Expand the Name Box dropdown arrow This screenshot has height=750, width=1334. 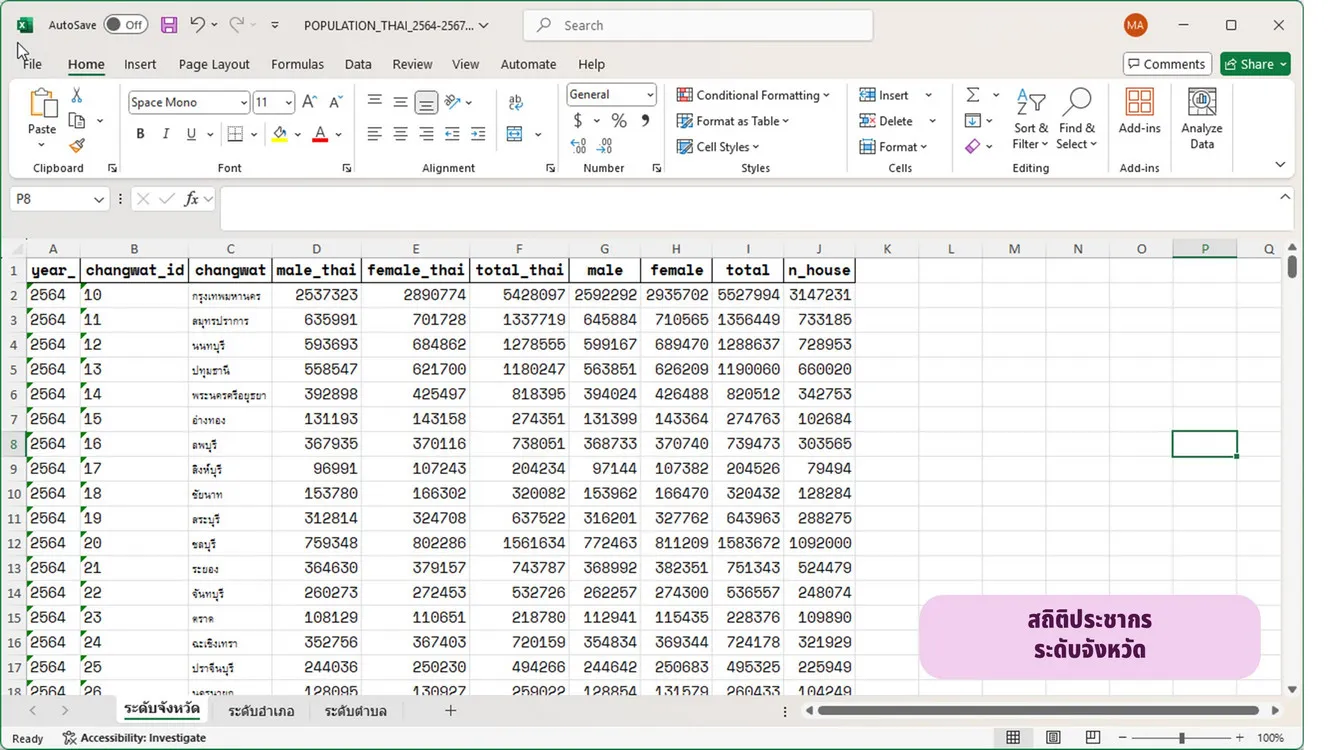click(98, 200)
